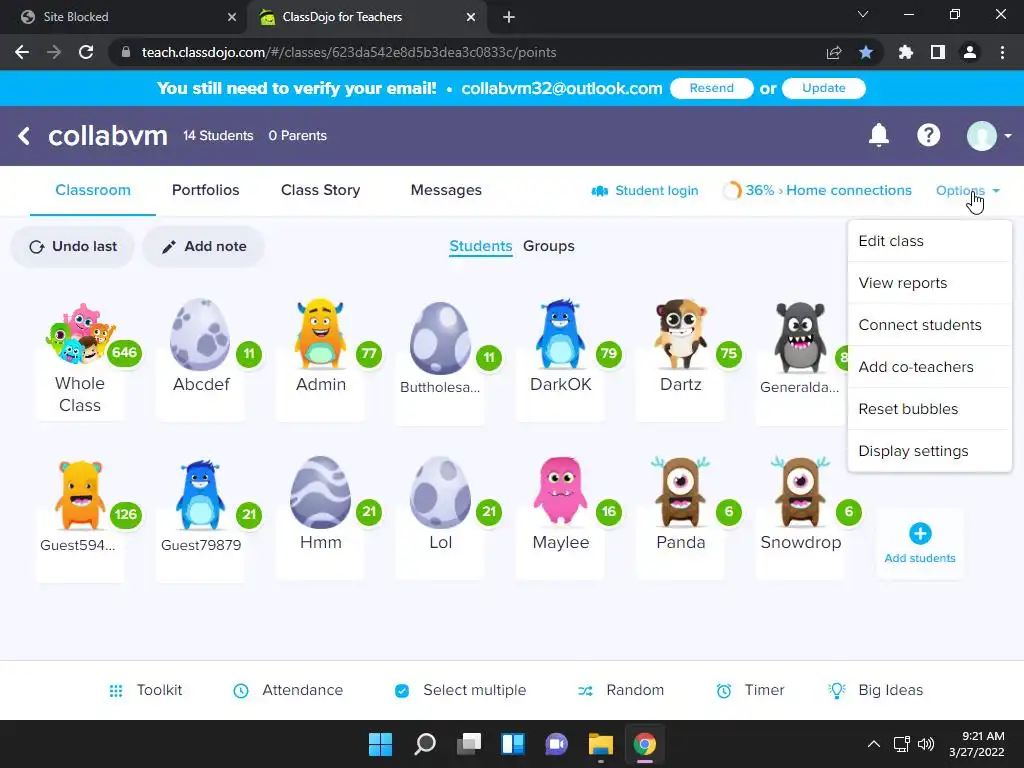This screenshot has height=768, width=1024.
Task: Open taskbar Search
Action: [424, 744]
